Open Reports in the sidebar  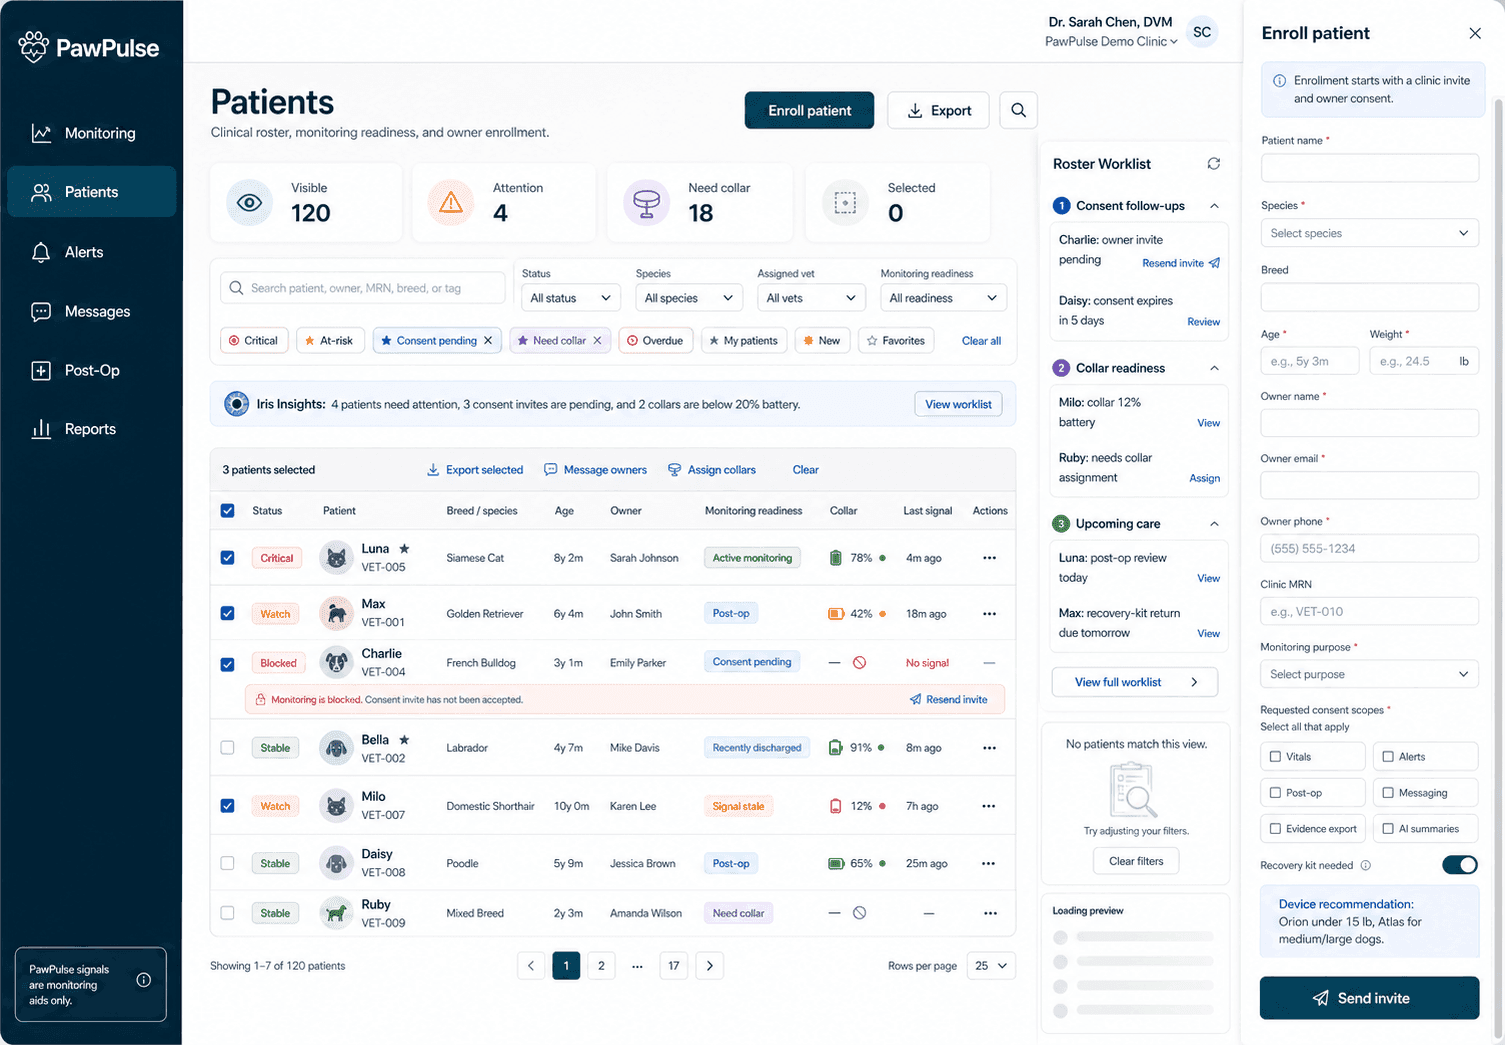click(92, 429)
